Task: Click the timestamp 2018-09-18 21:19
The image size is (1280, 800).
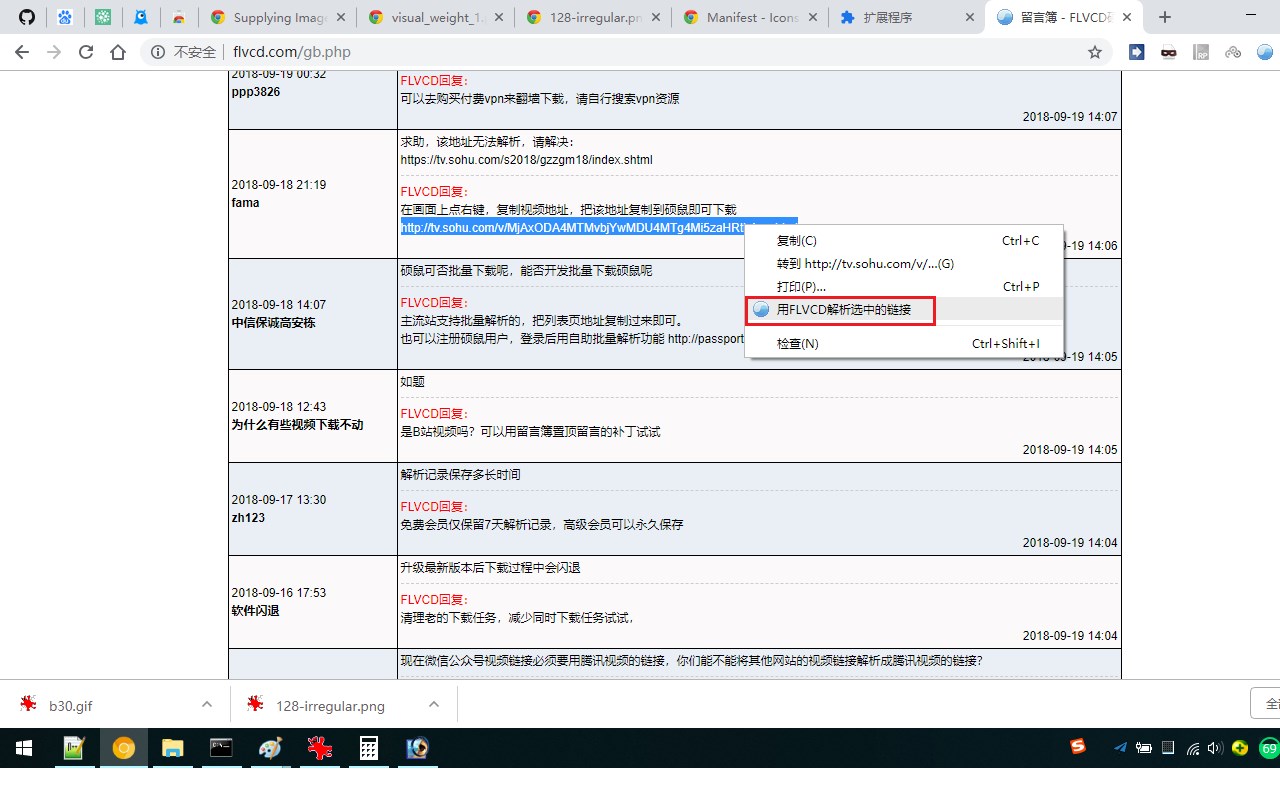Action: point(279,185)
